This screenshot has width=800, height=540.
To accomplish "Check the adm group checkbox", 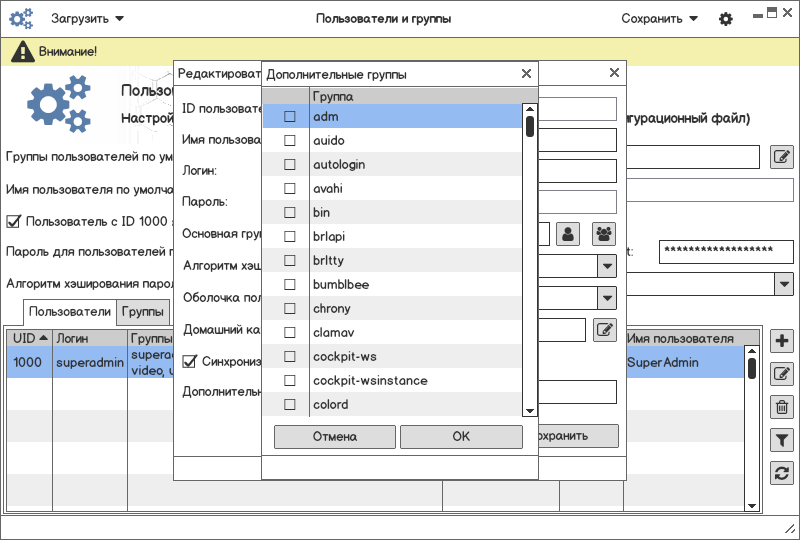I will 290,117.
